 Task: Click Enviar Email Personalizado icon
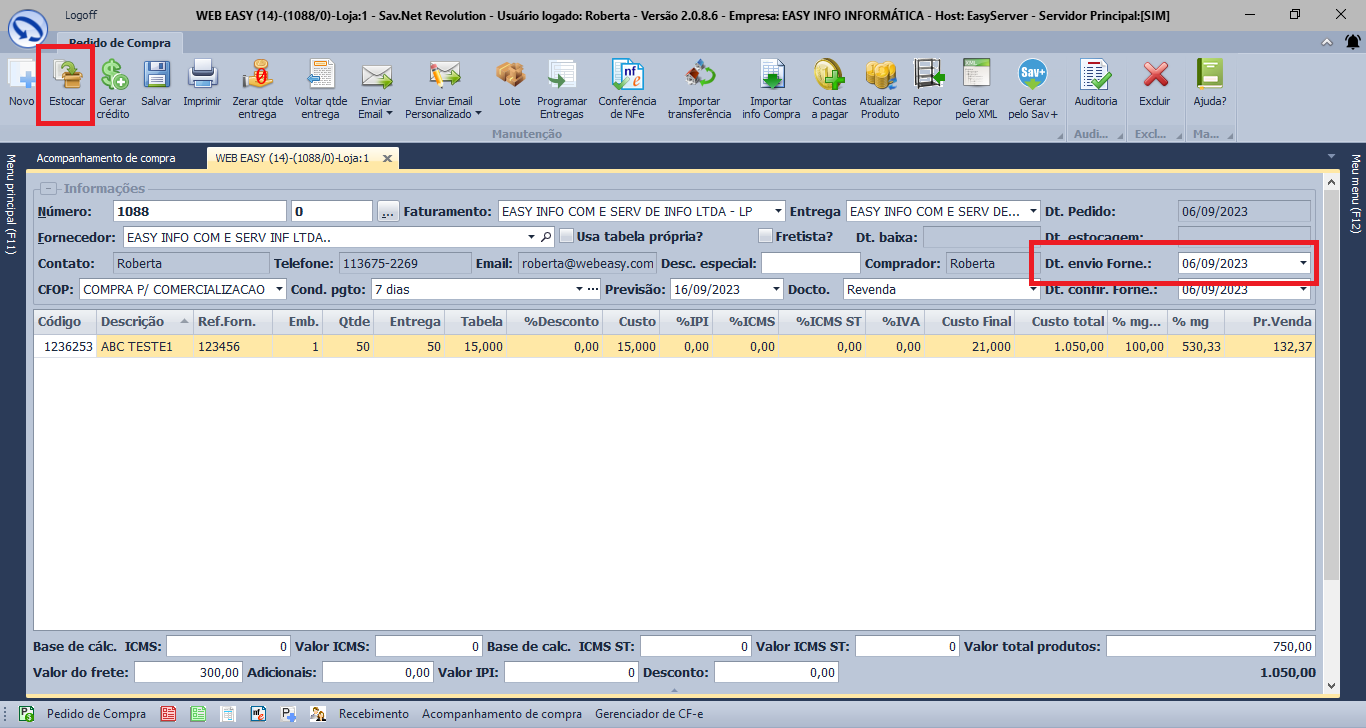tap(443, 75)
